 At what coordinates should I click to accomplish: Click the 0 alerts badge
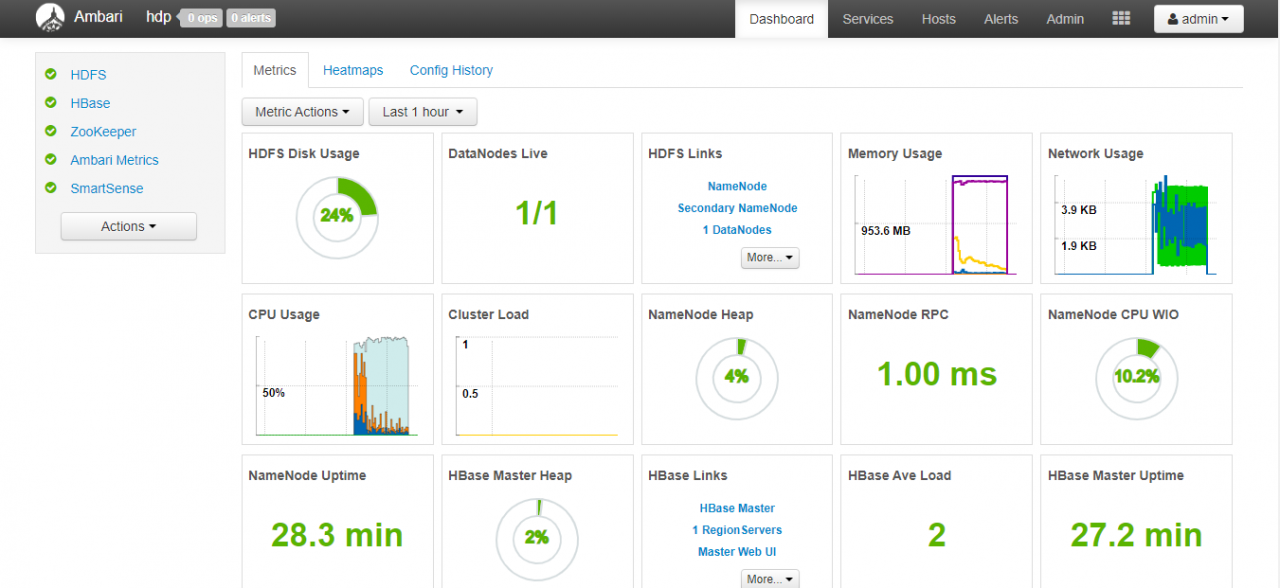tap(250, 18)
